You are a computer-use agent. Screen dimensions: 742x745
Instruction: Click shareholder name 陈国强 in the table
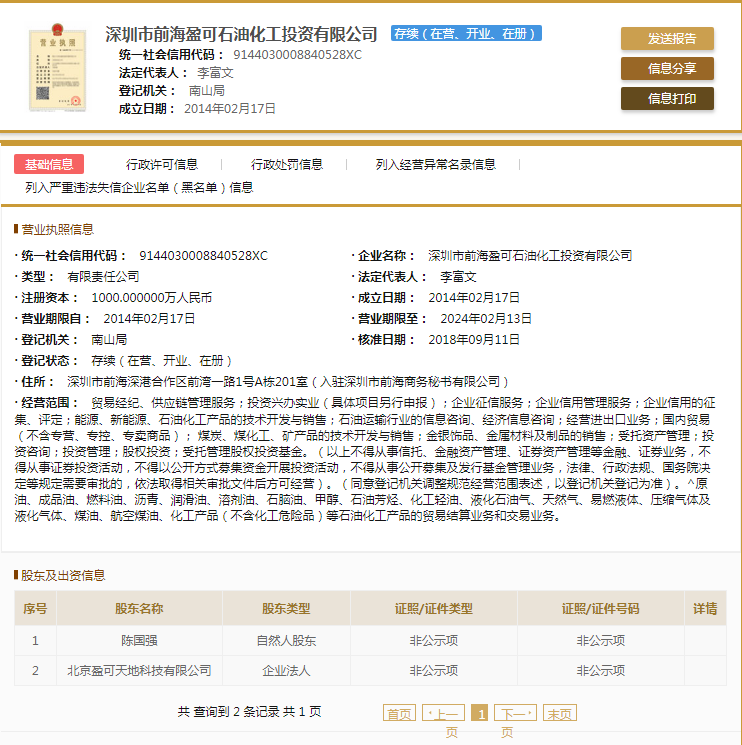tap(139, 641)
